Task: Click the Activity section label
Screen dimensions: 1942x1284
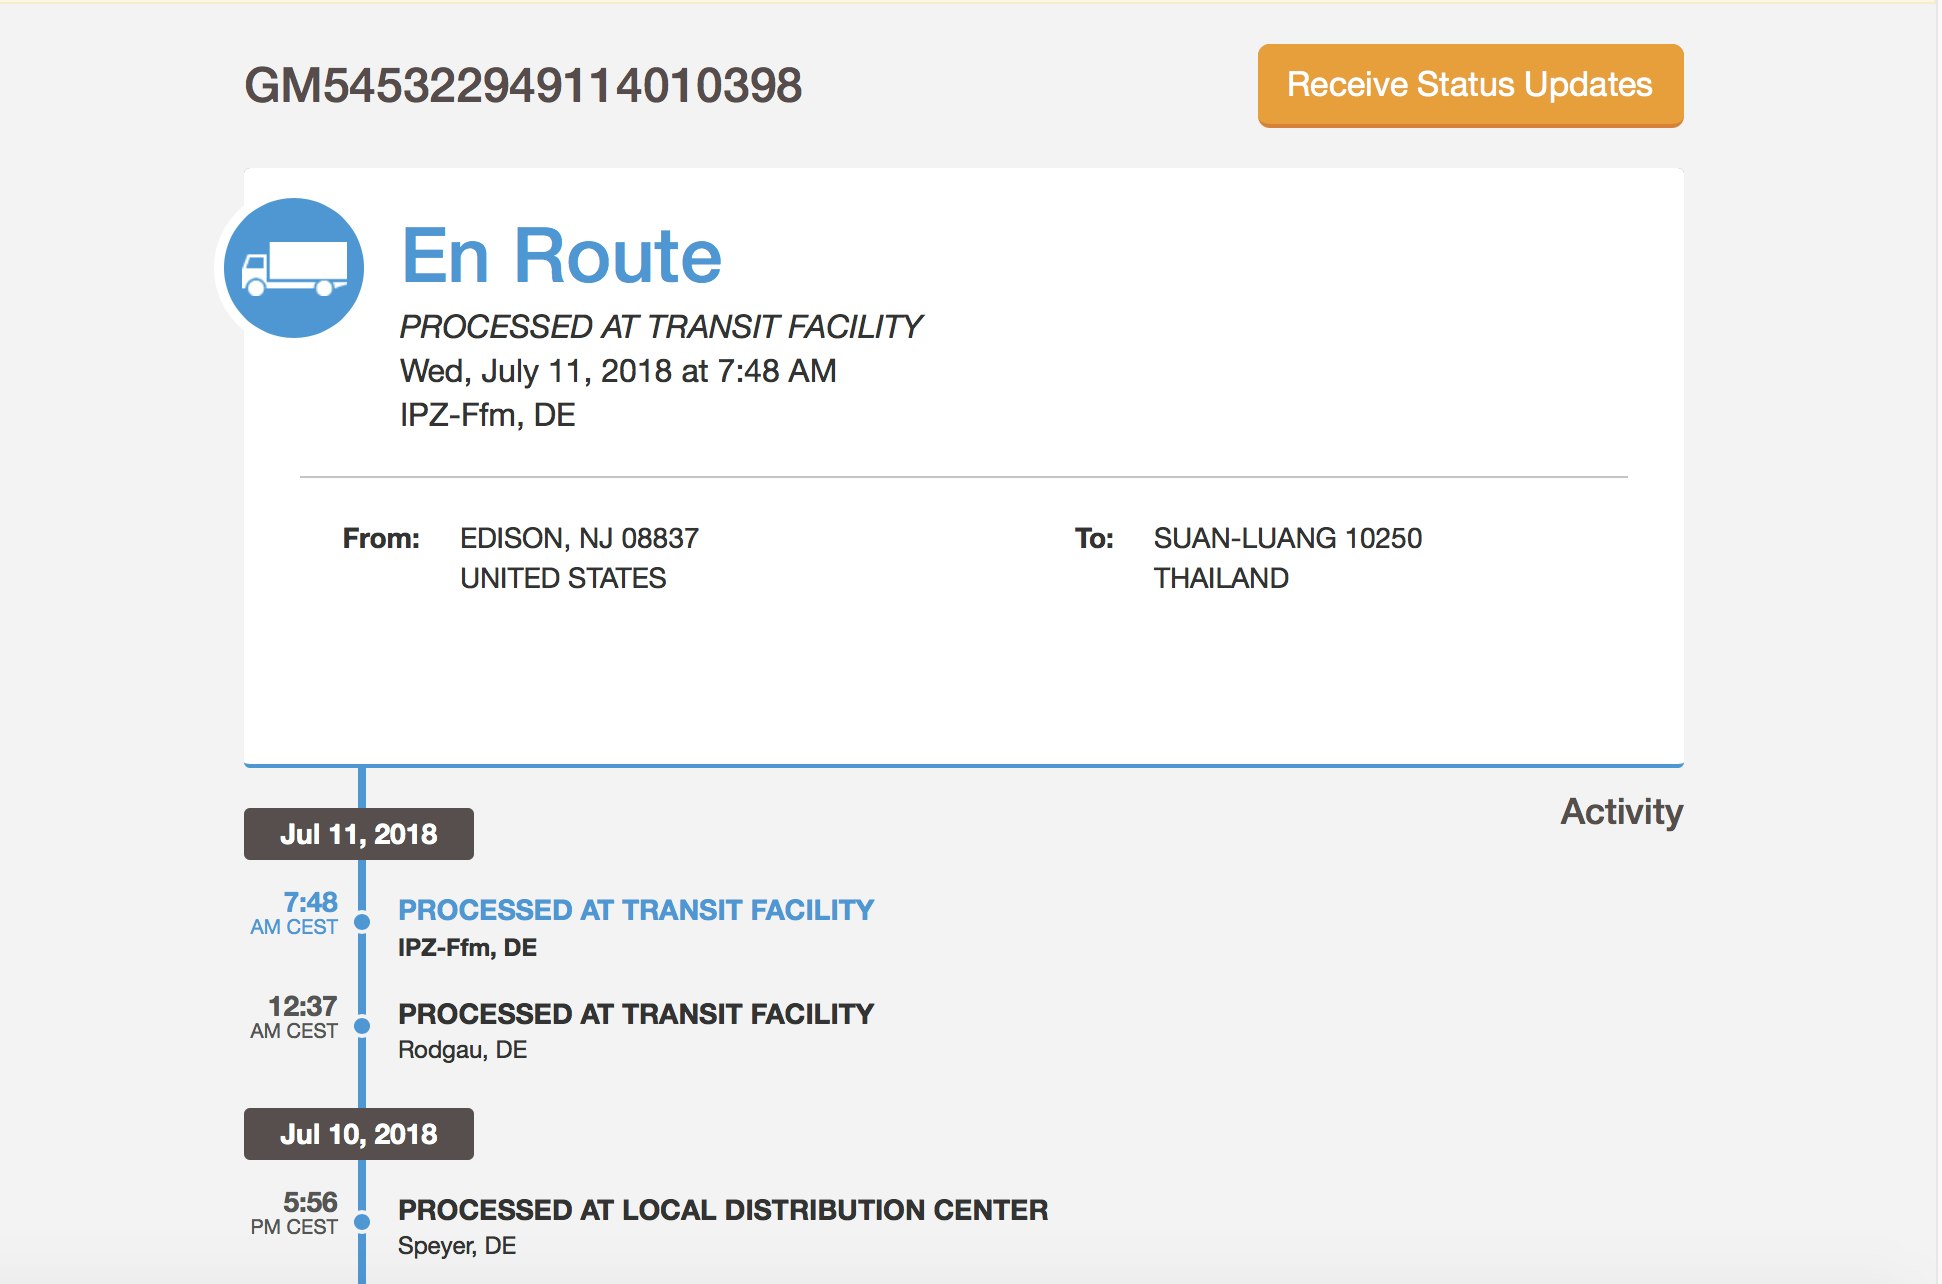Action: (1621, 811)
